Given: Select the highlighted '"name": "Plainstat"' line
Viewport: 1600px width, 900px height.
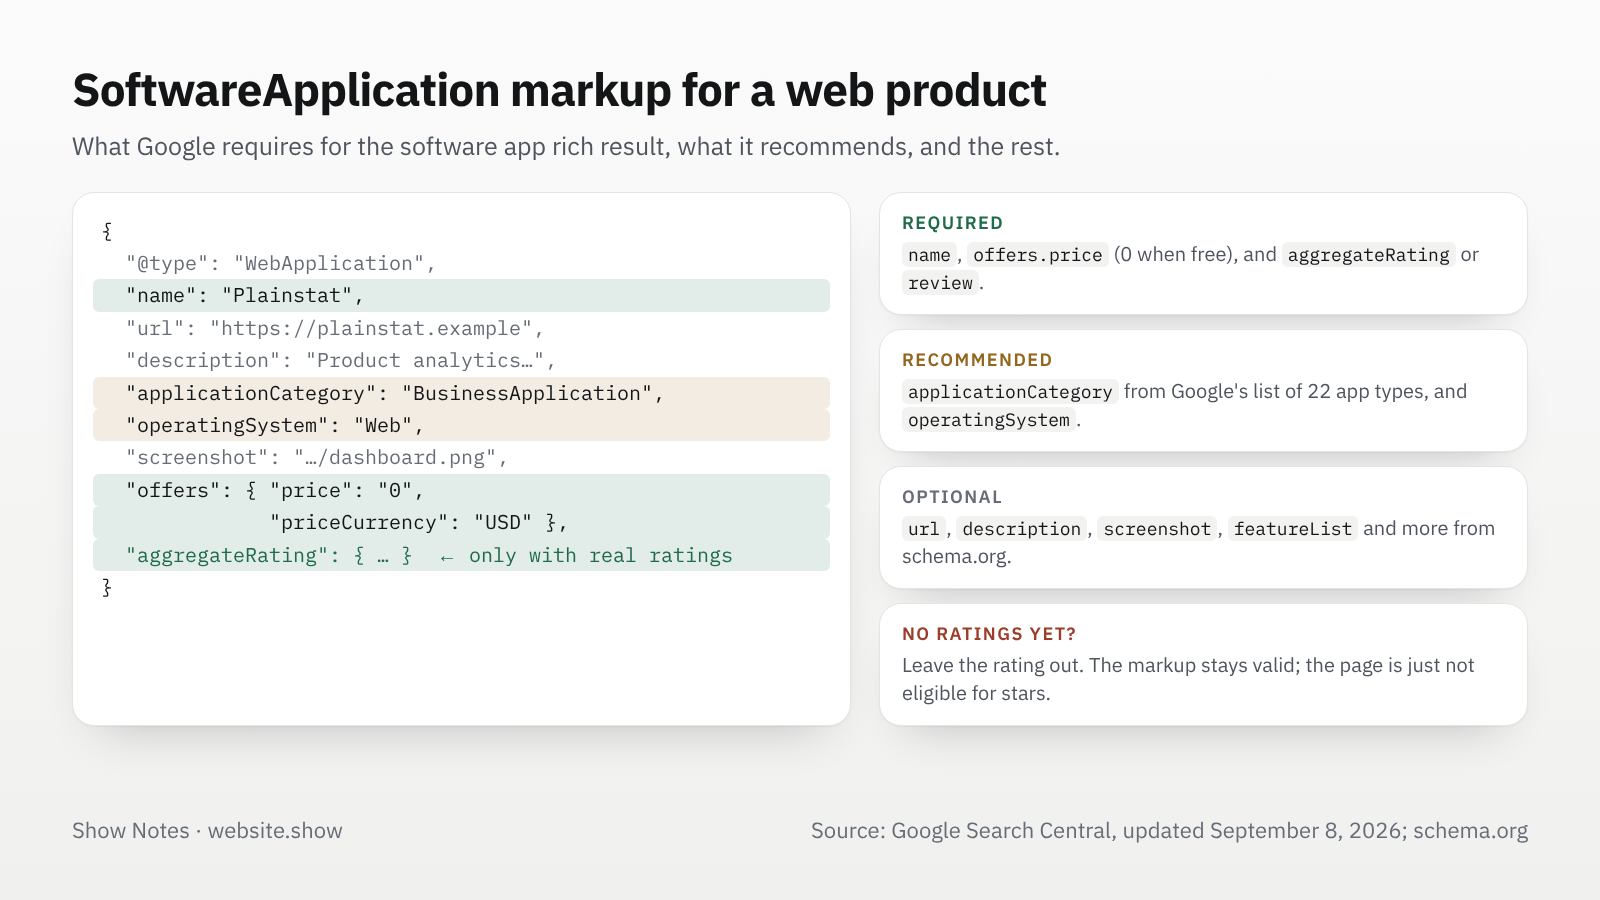Looking at the screenshot, I should tap(461, 295).
